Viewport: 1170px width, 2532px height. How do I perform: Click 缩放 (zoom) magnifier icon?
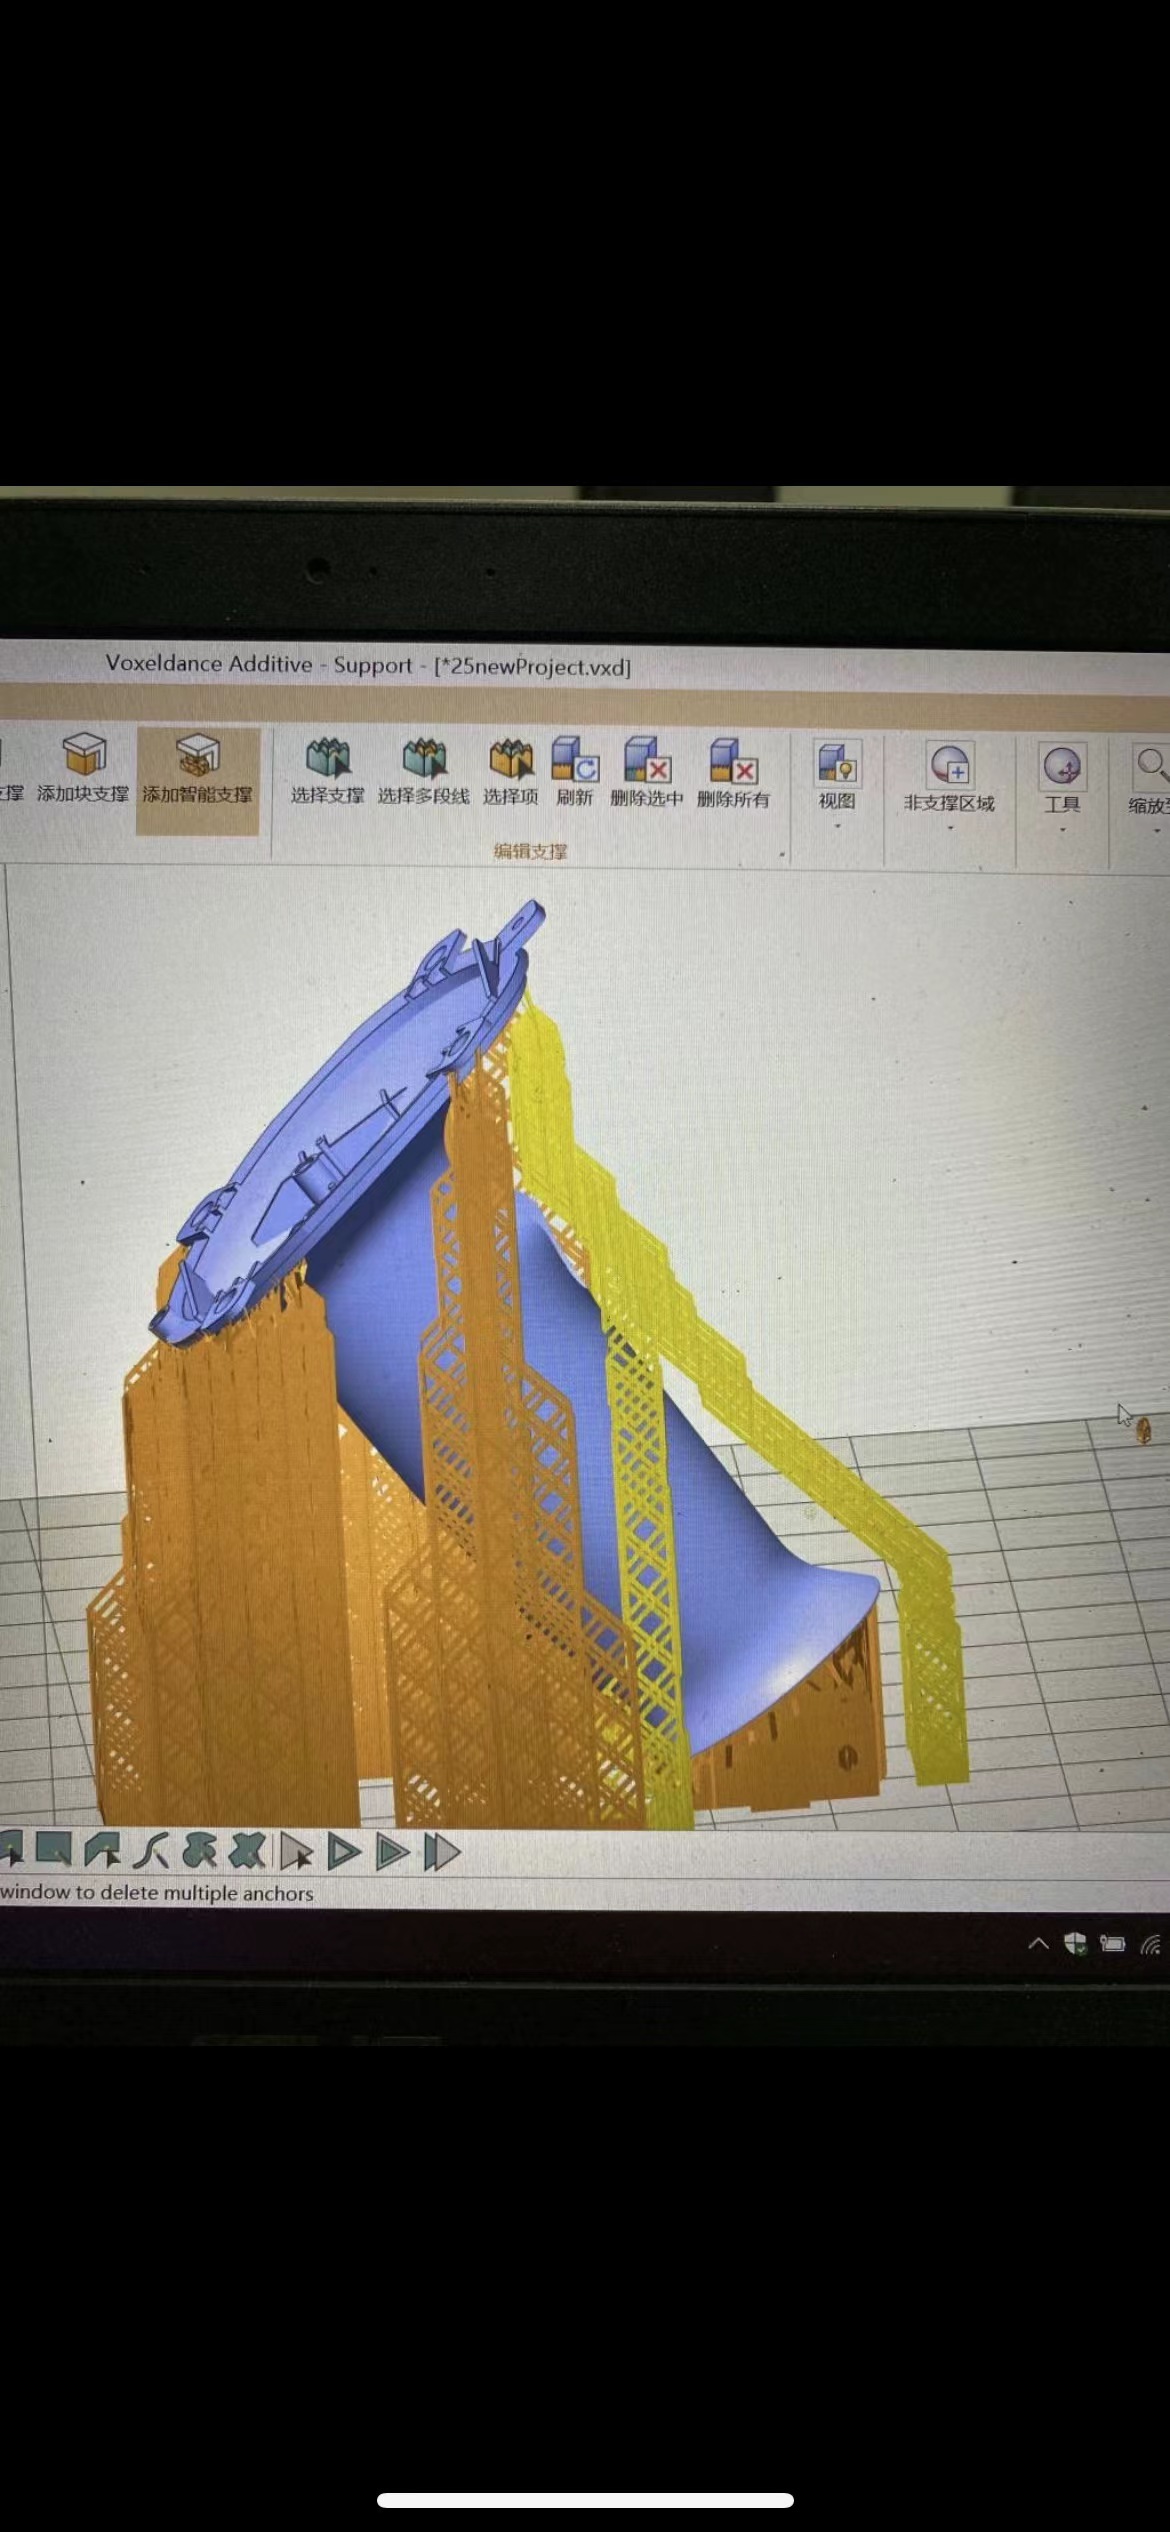1151,767
